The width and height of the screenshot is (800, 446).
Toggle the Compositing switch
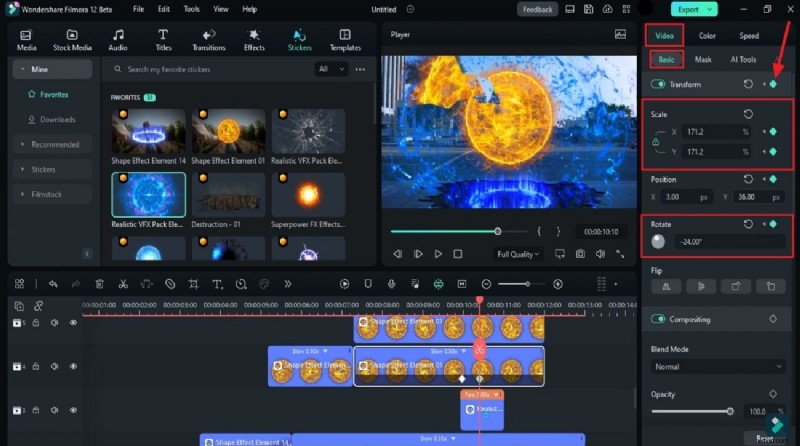coord(658,319)
